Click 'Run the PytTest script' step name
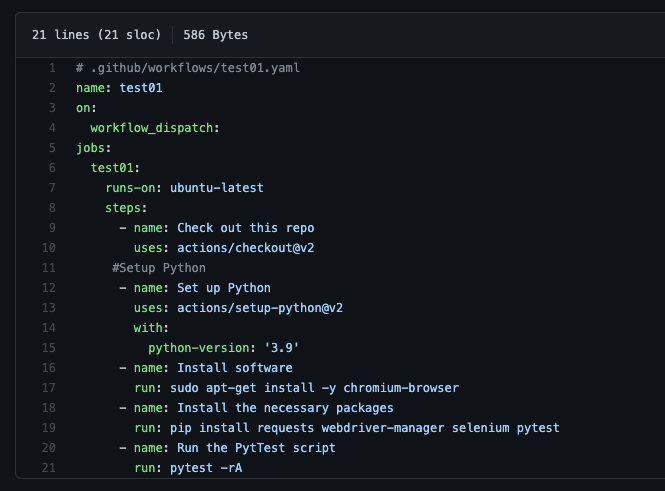 click(256, 448)
